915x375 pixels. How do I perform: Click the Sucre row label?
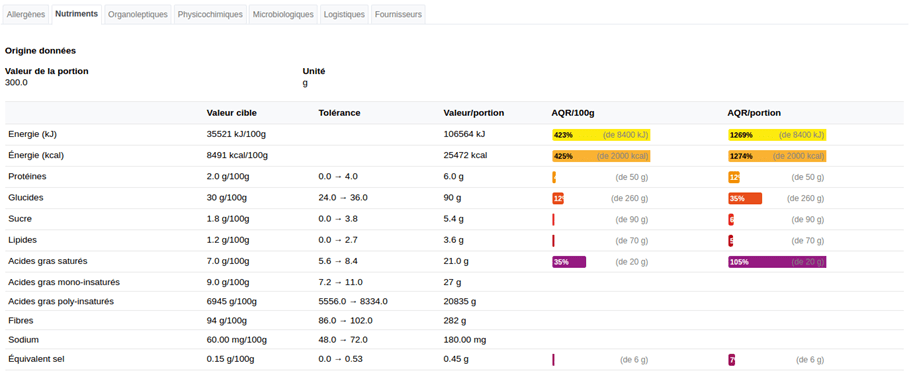point(20,219)
